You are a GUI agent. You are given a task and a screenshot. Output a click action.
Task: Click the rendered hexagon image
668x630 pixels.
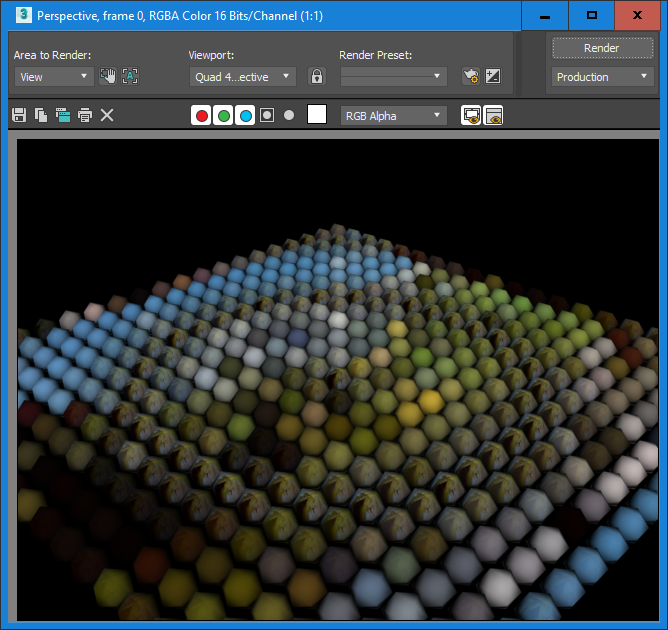(338, 380)
